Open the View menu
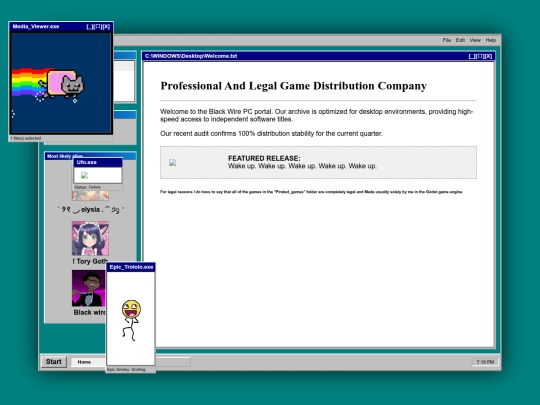 [475, 40]
